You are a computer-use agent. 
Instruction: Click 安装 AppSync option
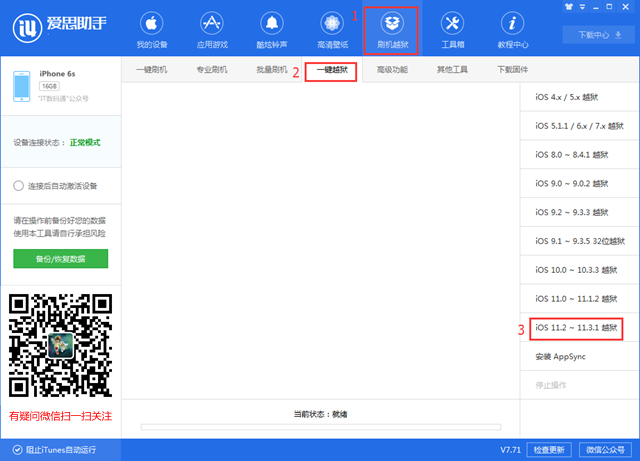click(x=579, y=356)
